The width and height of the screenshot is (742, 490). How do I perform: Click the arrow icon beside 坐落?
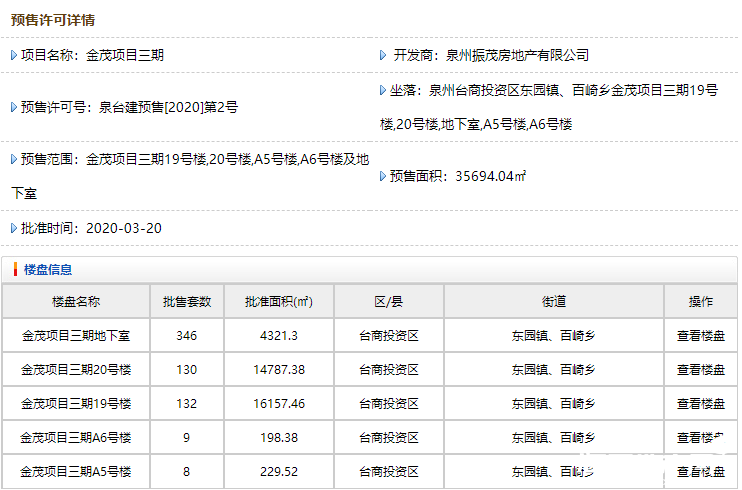[383, 90]
